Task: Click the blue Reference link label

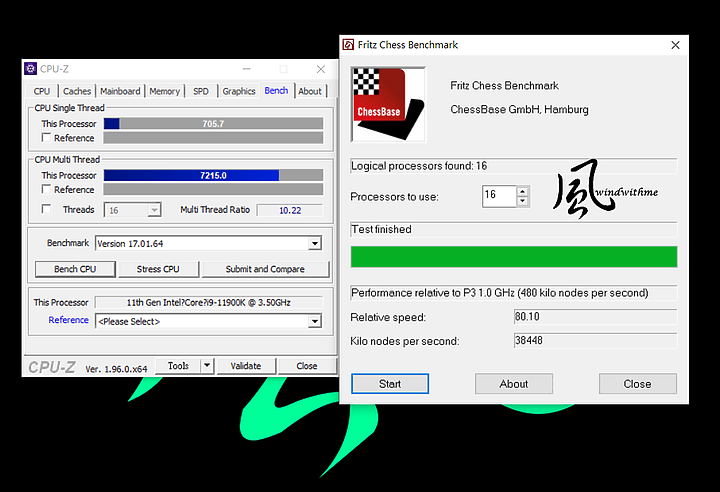Action: [x=68, y=320]
